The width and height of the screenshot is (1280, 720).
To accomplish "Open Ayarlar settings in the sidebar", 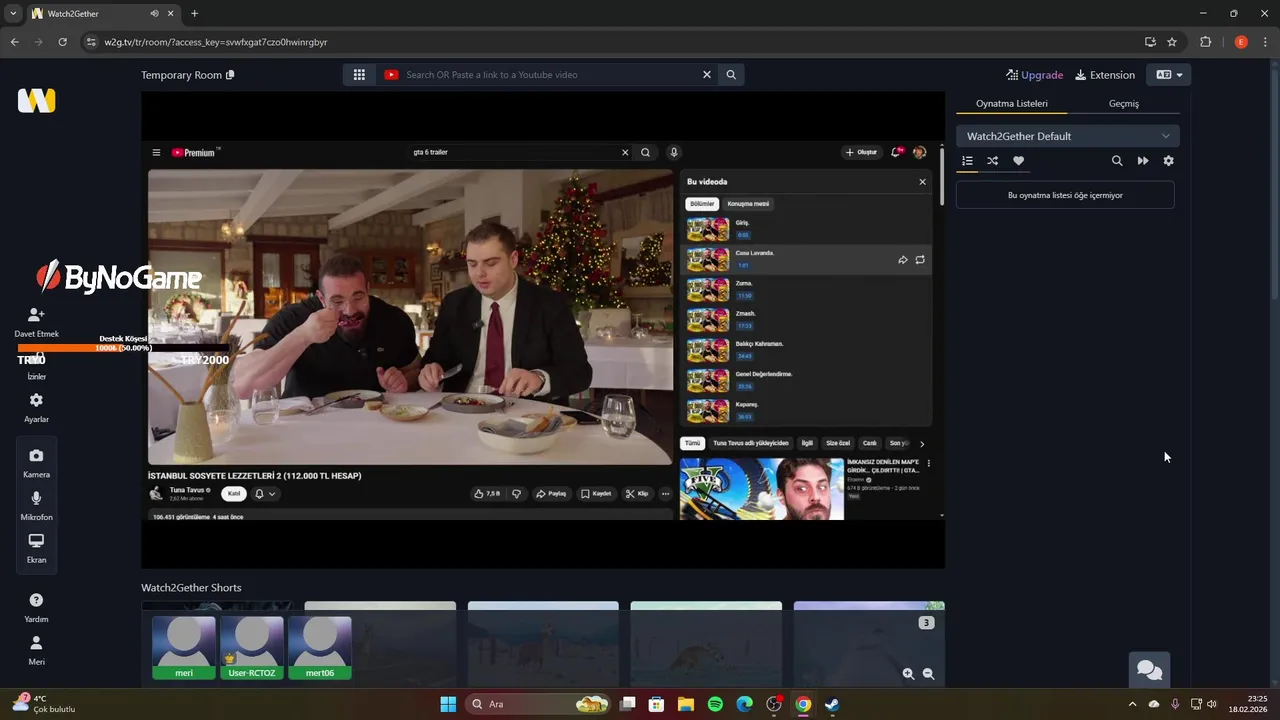I will tap(36, 407).
